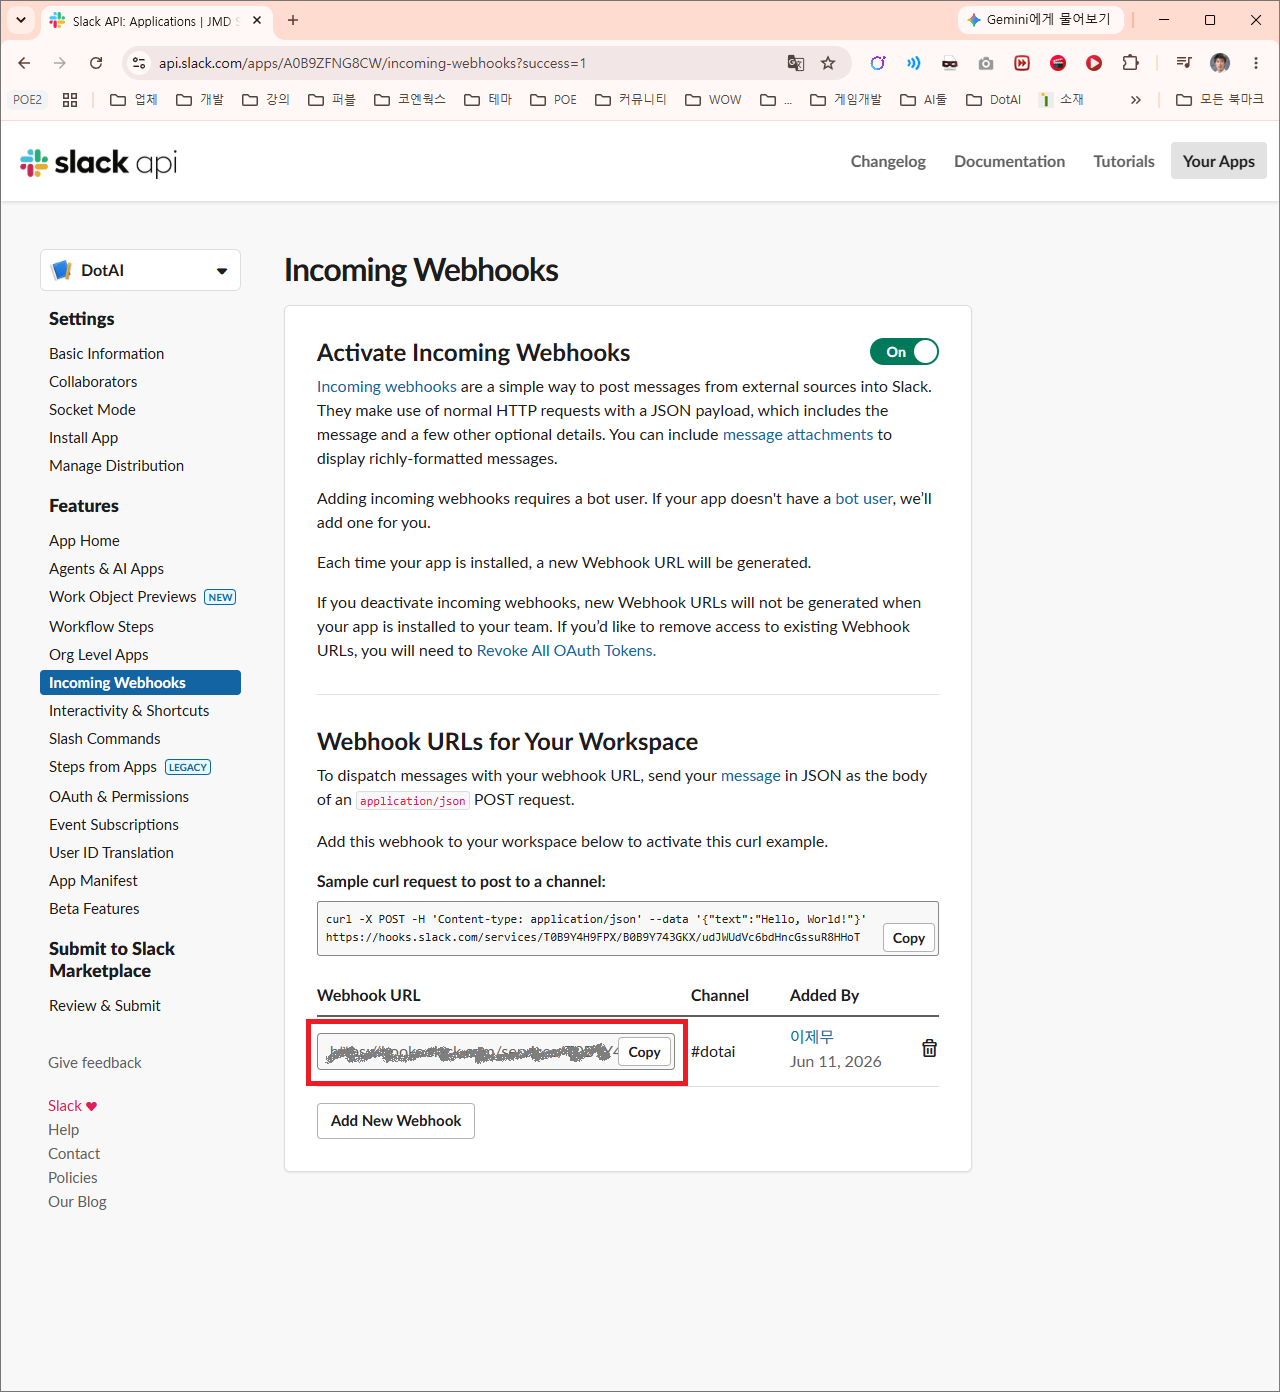Reload the page with the refresh icon
The image size is (1280, 1392).
96,63
